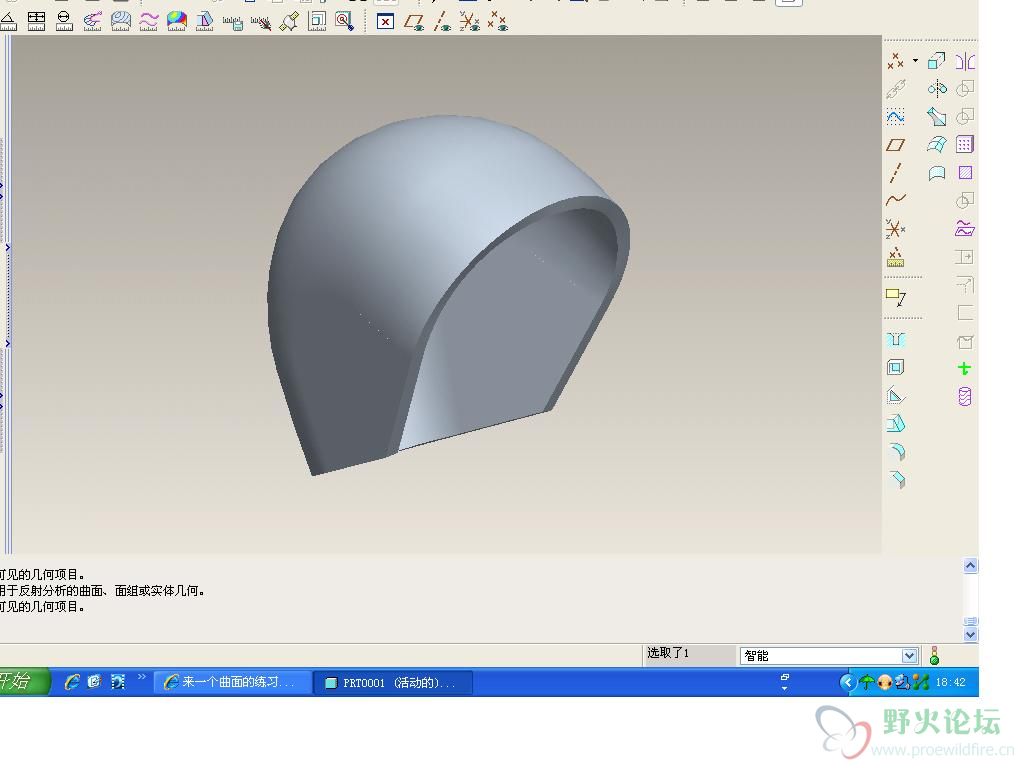The image size is (1024, 768).
Task: Open the 来一个曲面的练习 browser taskbar button
Action: coord(231,682)
